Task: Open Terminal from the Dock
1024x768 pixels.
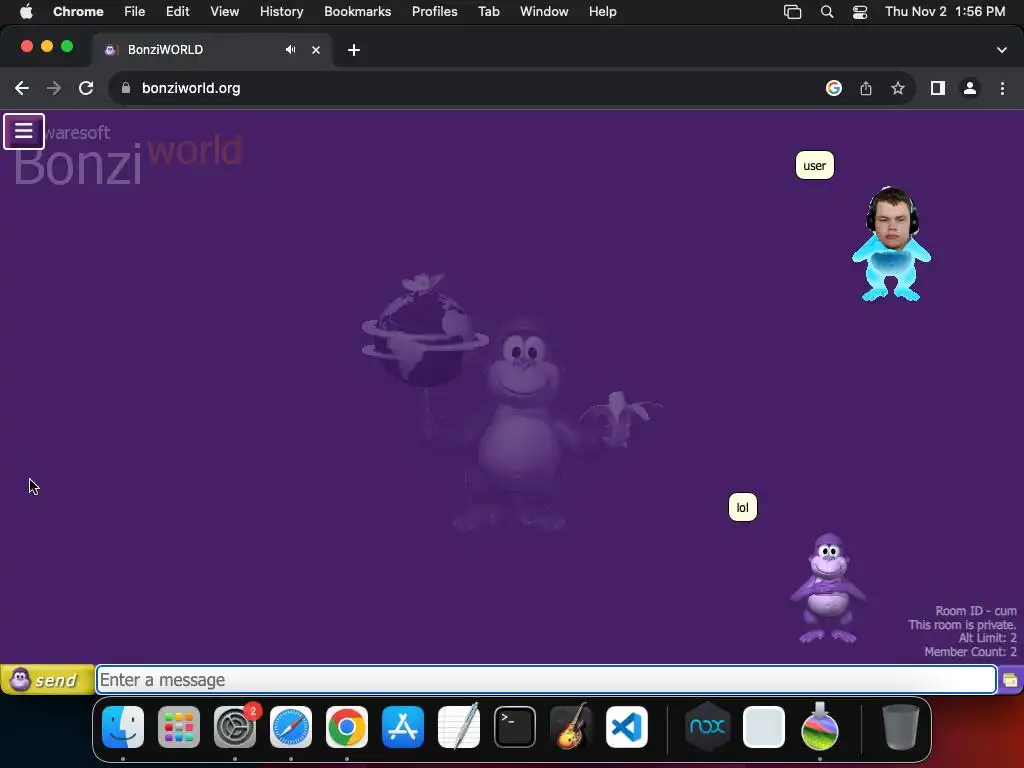Action: [x=515, y=727]
